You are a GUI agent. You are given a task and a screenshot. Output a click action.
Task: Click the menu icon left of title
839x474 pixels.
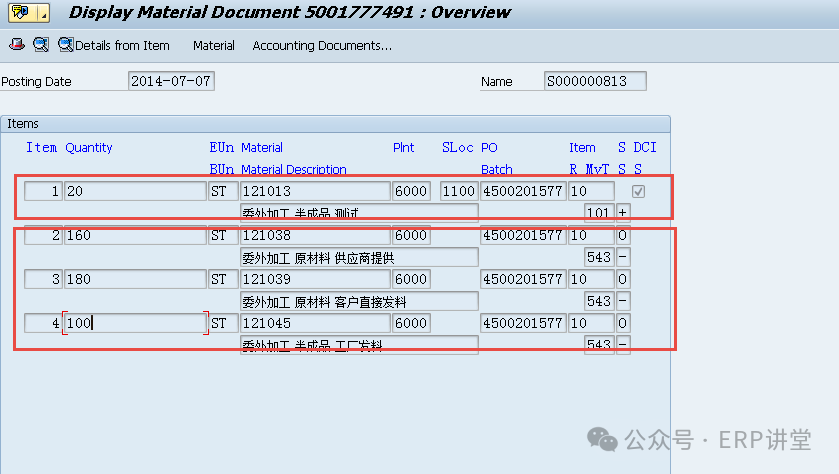coord(19,13)
